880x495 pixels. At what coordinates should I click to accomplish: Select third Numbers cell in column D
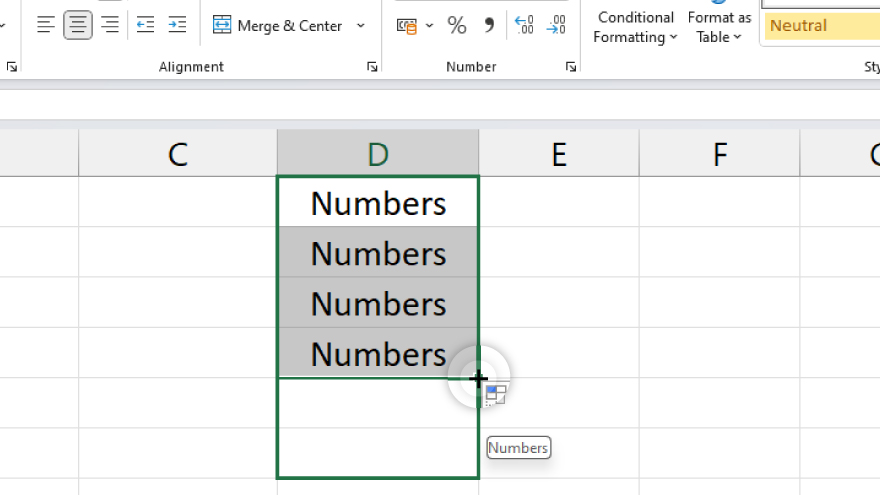click(x=378, y=302)
